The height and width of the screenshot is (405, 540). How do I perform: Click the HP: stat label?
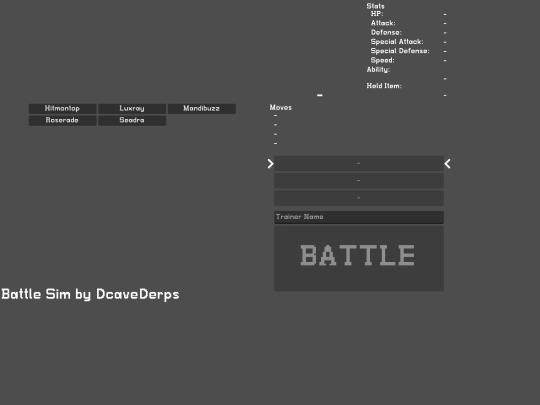[377, 14]
